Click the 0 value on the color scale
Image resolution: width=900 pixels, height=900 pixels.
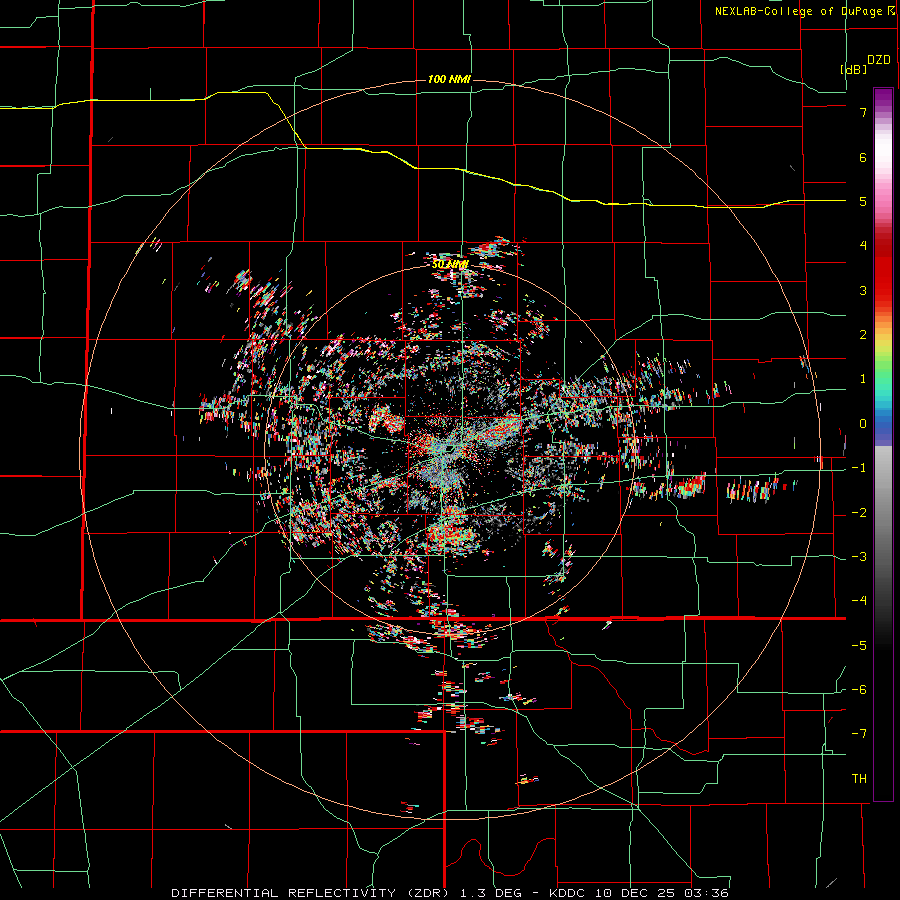pos(863,424)
